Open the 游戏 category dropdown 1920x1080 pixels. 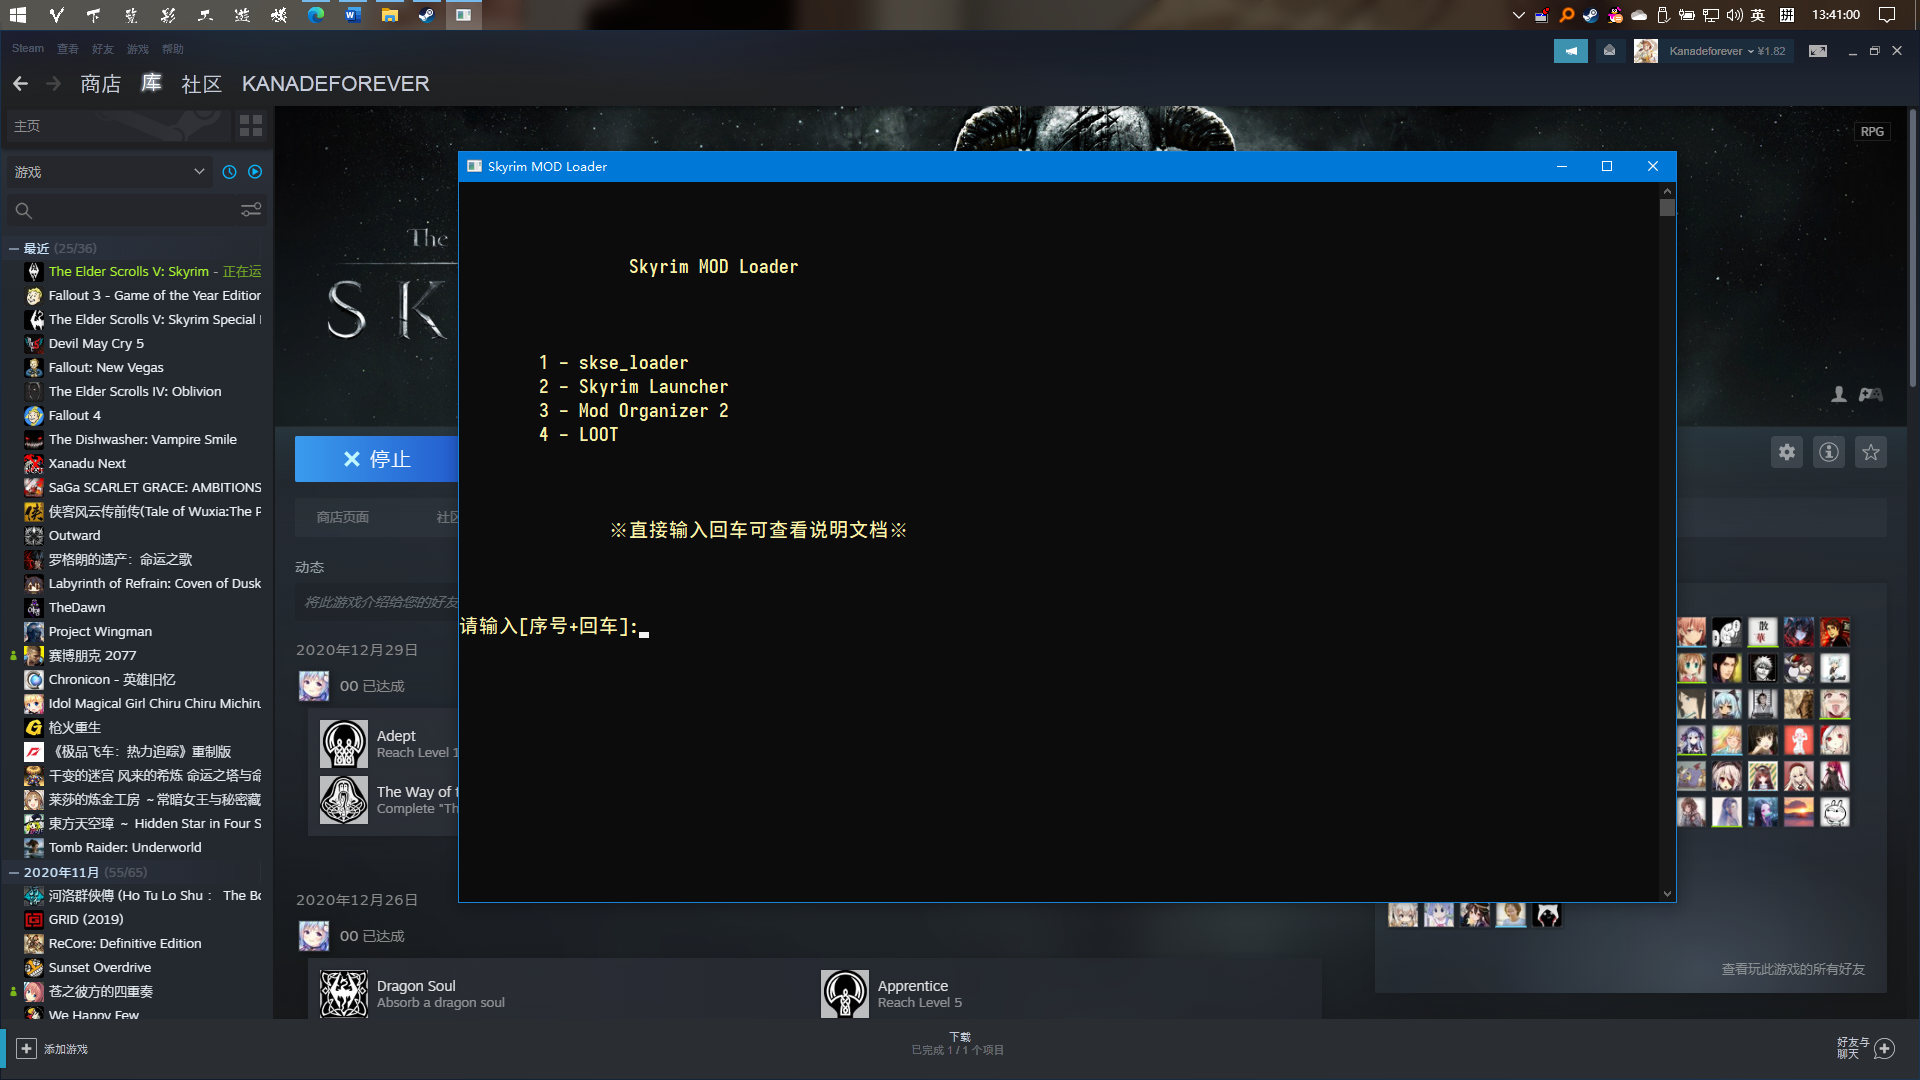pyautogui.click(x=110, y=172)
